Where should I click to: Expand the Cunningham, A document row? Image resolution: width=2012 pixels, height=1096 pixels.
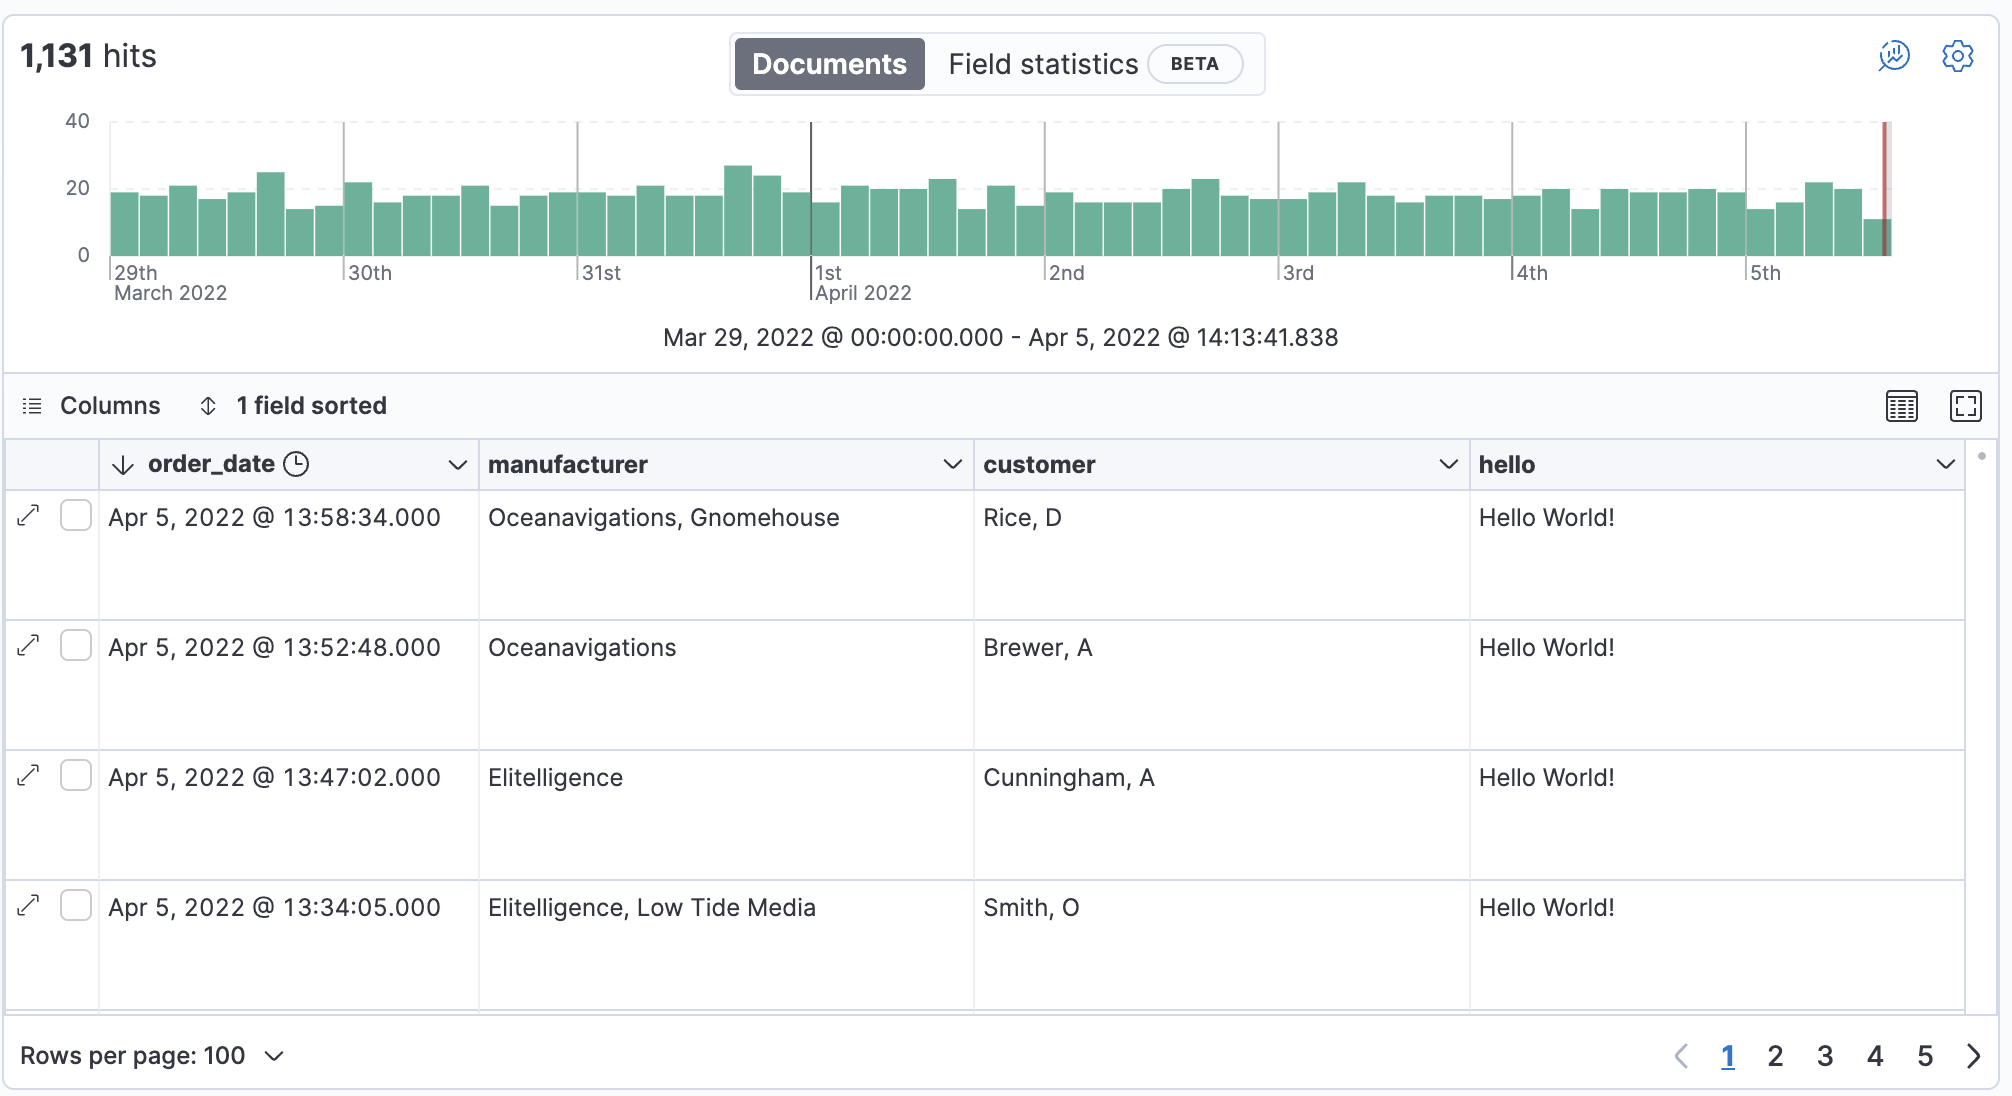(x=29, y=776)
